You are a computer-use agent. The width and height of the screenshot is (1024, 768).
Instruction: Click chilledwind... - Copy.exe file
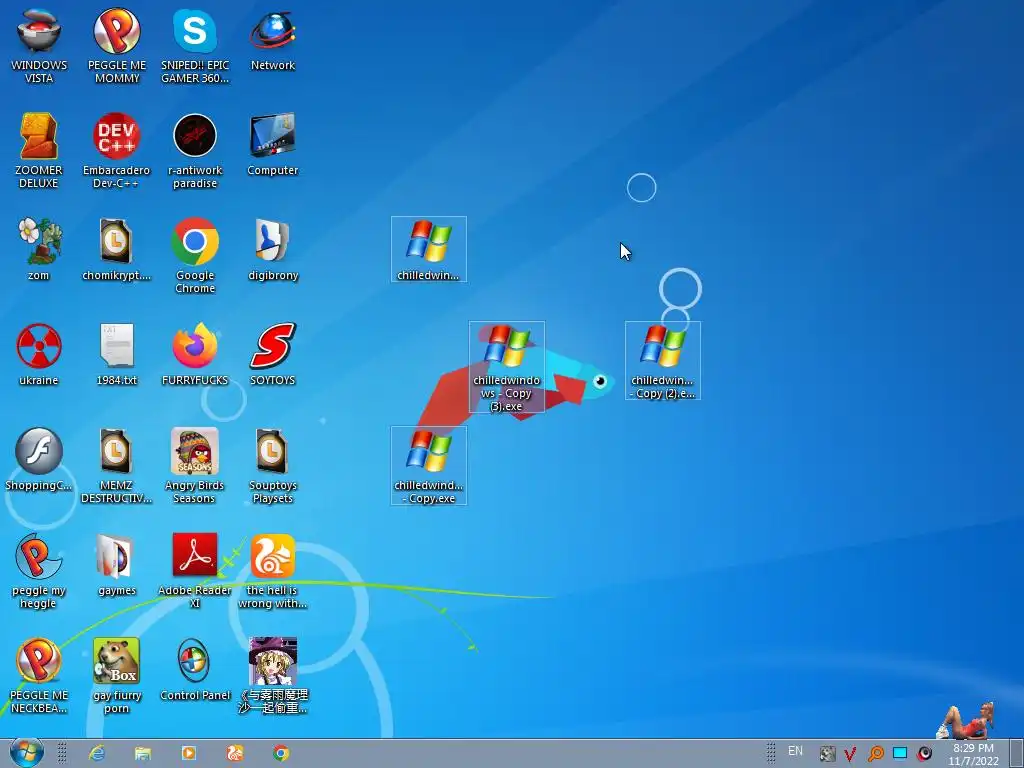point(428,466)
